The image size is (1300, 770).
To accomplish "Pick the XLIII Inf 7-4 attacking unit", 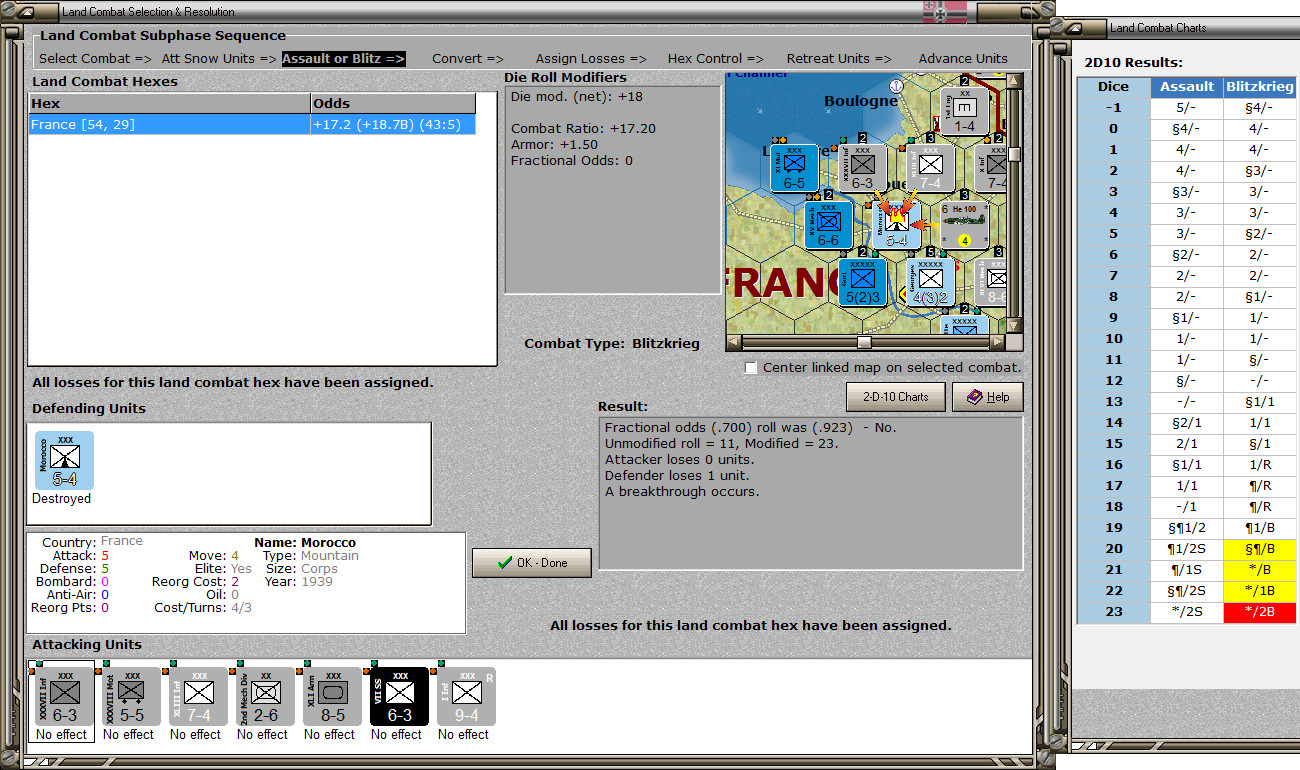I will (198, 697).
